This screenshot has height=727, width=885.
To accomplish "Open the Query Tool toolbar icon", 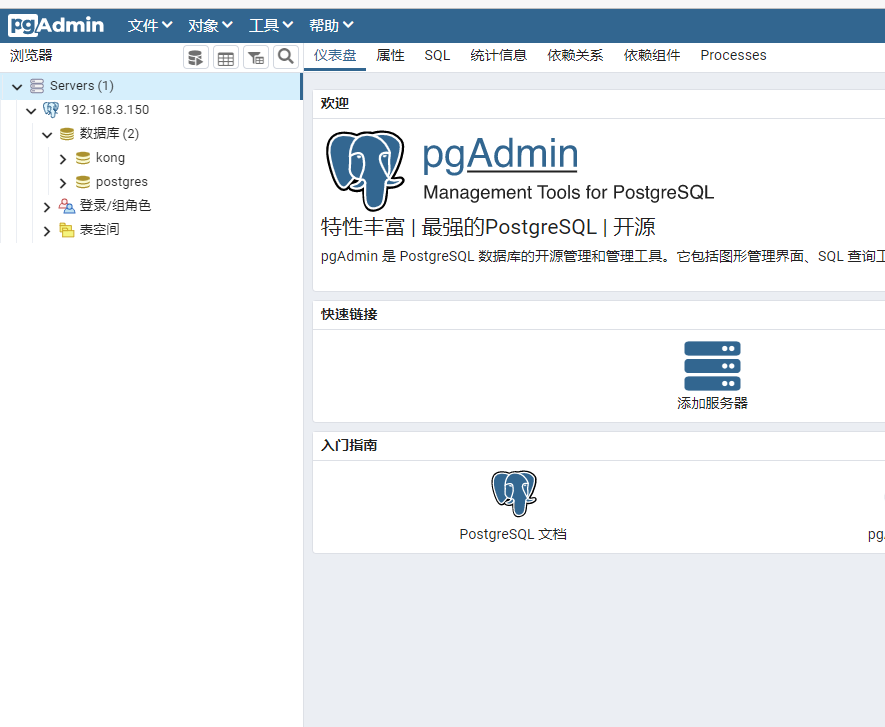I will click(196, 58).
